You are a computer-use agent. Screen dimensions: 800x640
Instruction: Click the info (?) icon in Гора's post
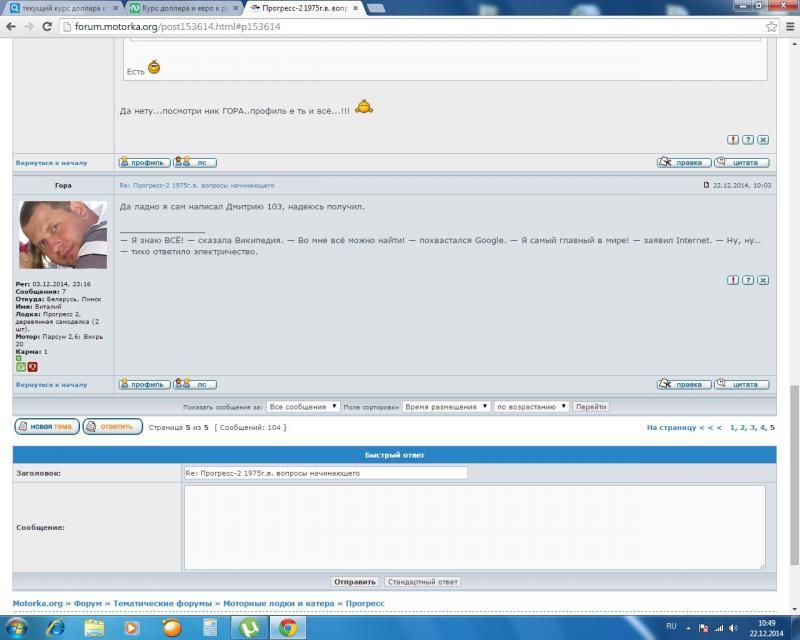tap(748, 281)
